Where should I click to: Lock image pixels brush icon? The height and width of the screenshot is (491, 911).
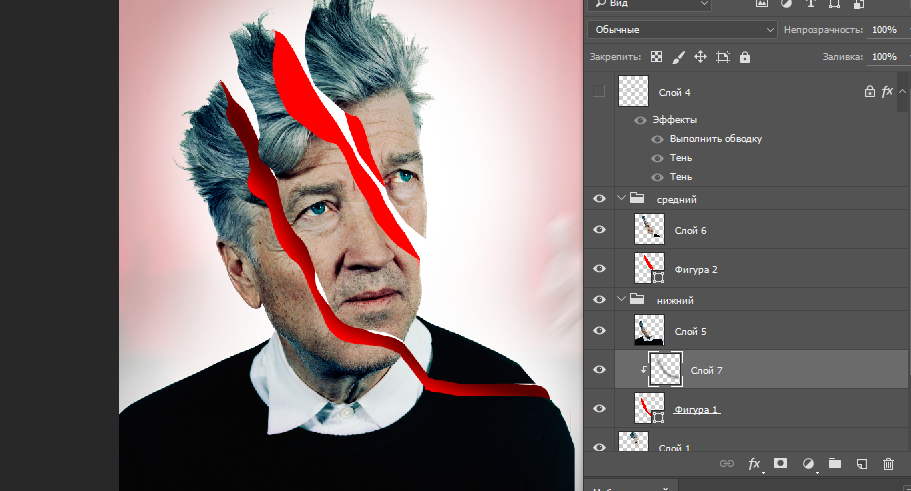click(x=678, y=57)
